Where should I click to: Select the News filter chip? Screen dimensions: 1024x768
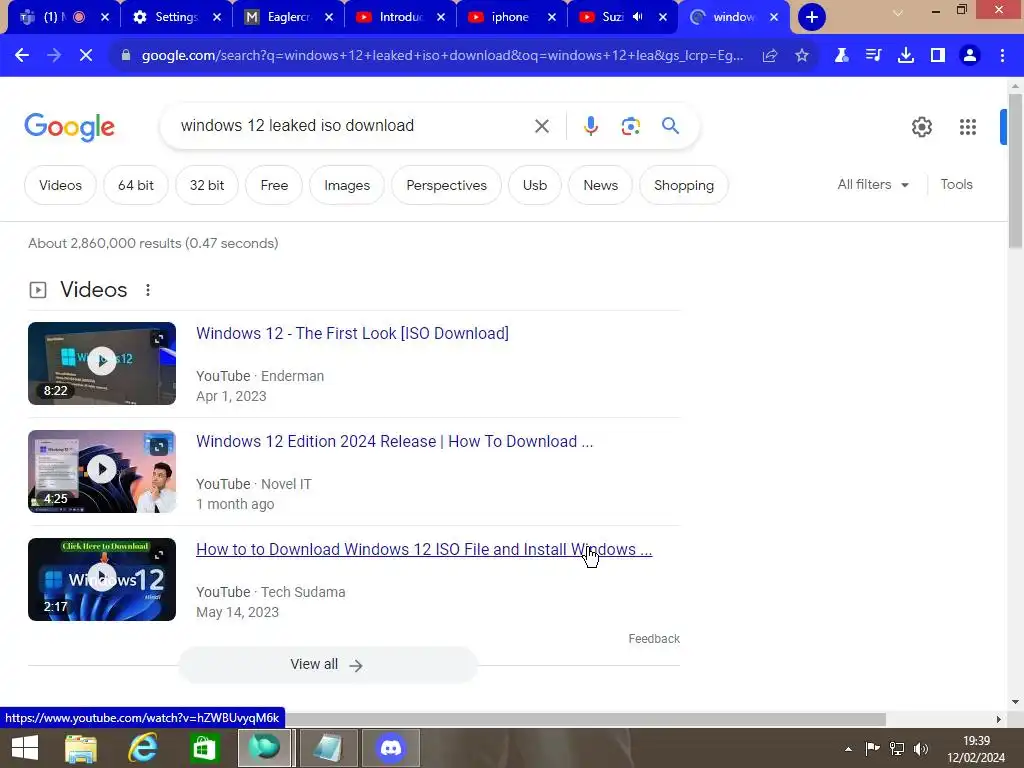tap(600, 185)
